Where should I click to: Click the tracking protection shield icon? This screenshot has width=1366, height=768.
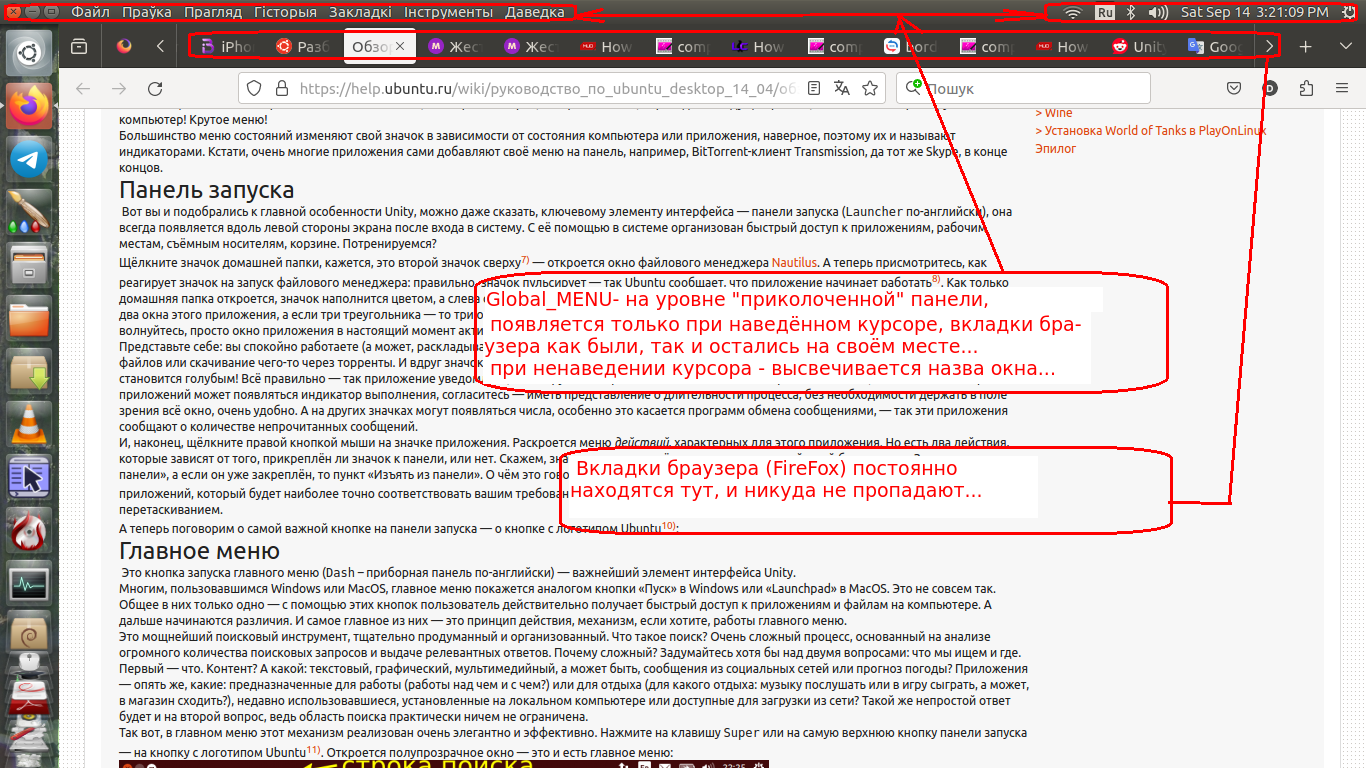pyautogui.click(x=253, y=88)
